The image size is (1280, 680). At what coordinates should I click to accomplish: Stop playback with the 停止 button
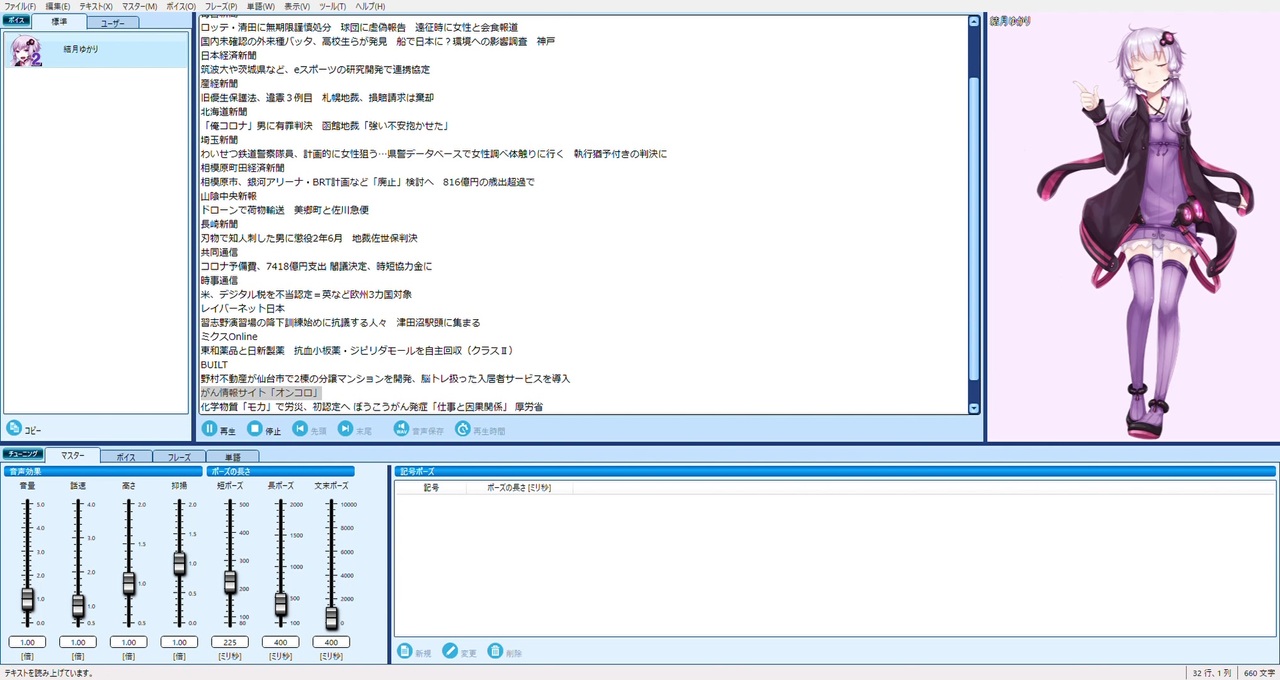coord(264,429)
